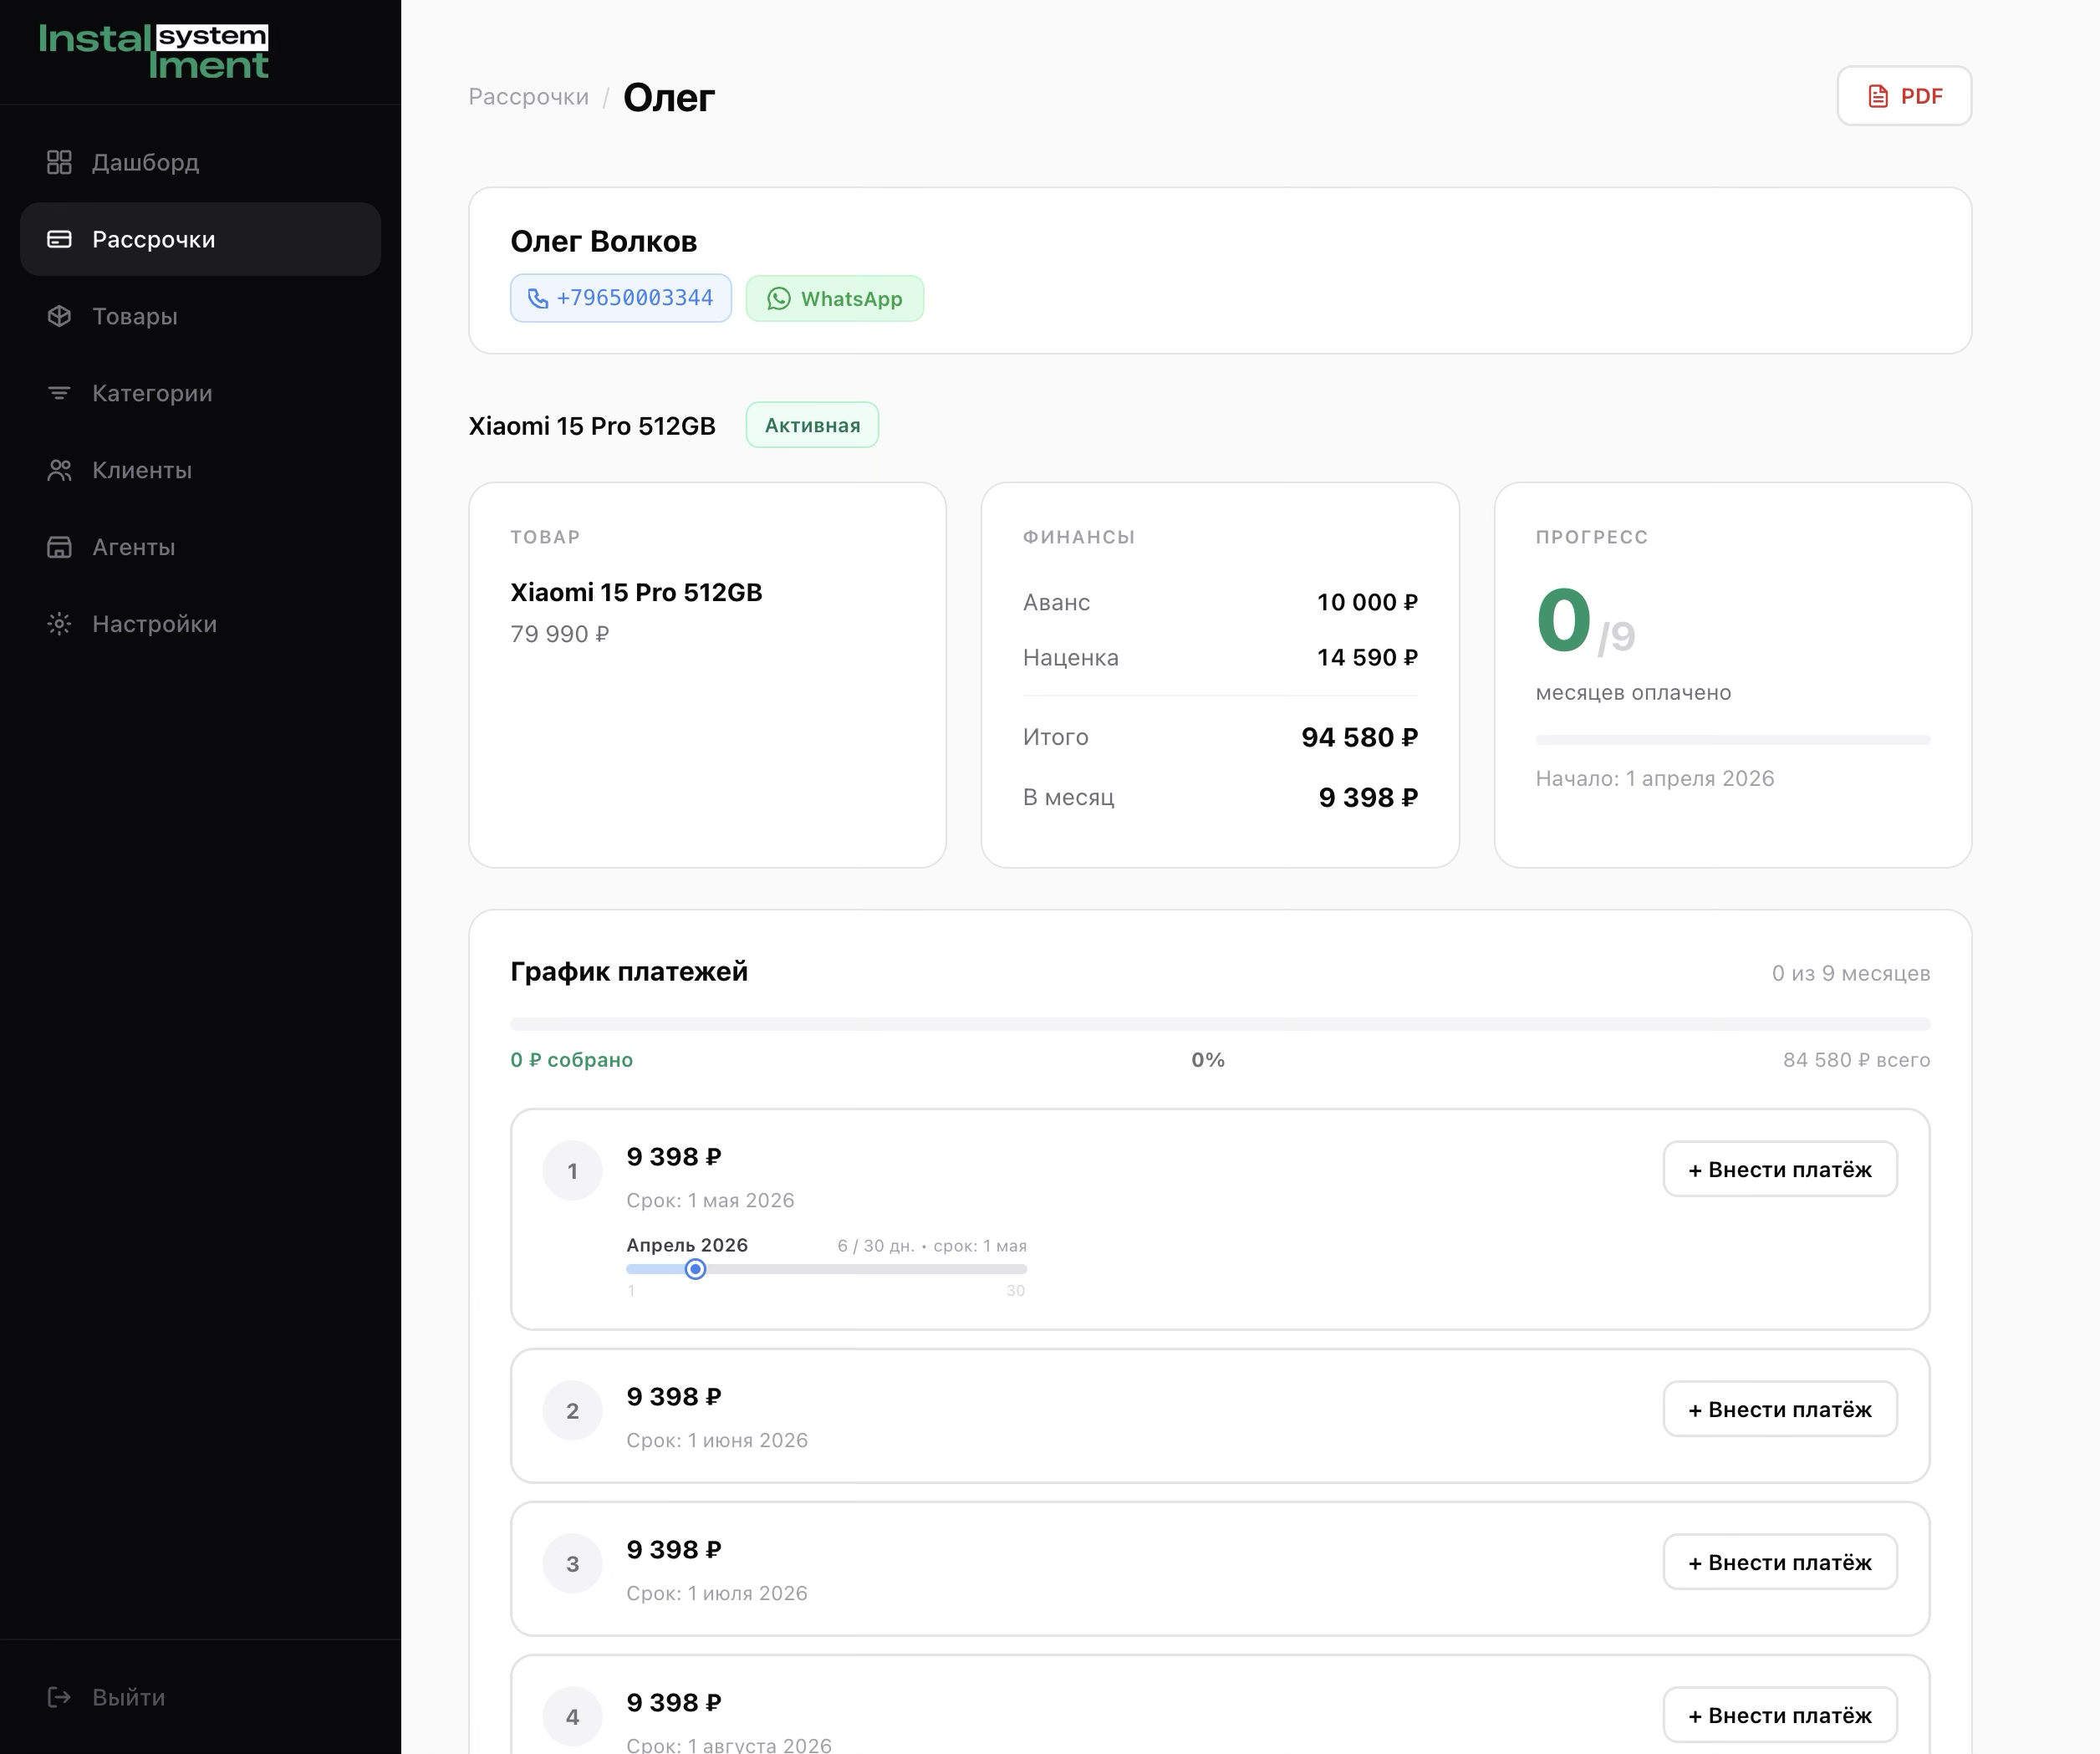Viewport: 2100px width, 1754px height.
Task: Follow the Рассрочки breadcrumb link
Action: (x=528, y=97)
